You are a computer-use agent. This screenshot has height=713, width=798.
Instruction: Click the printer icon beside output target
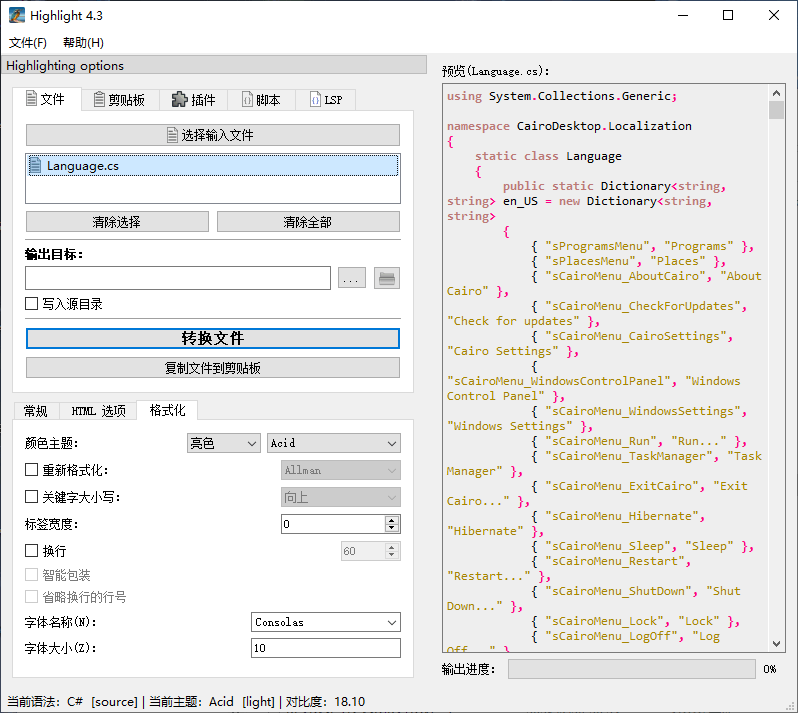pos(387,278)
